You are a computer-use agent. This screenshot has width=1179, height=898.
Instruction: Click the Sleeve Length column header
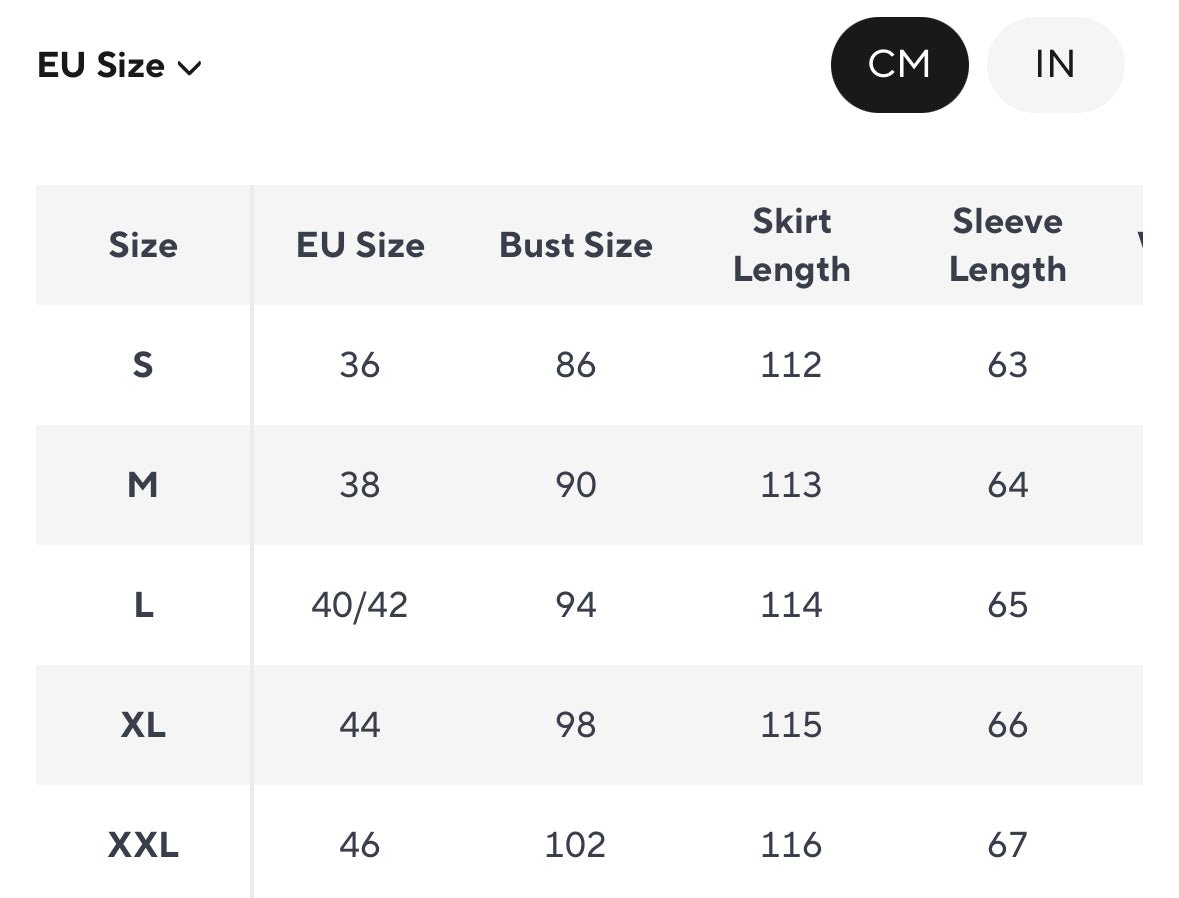point(1007,245)
